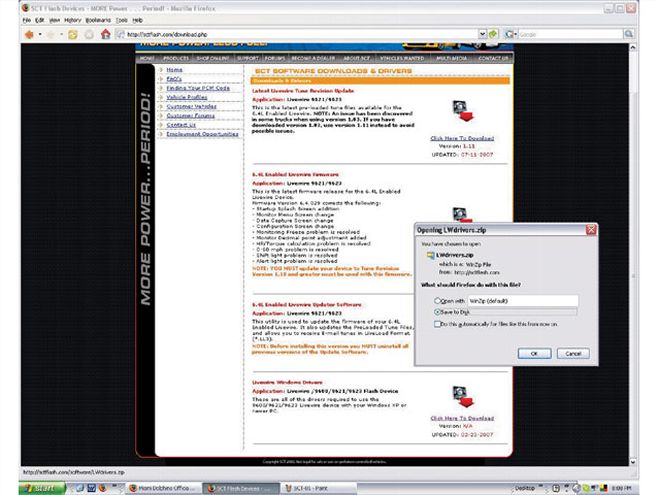Open the Help menu
660x495 pixels.
click(x=137, y=20)
